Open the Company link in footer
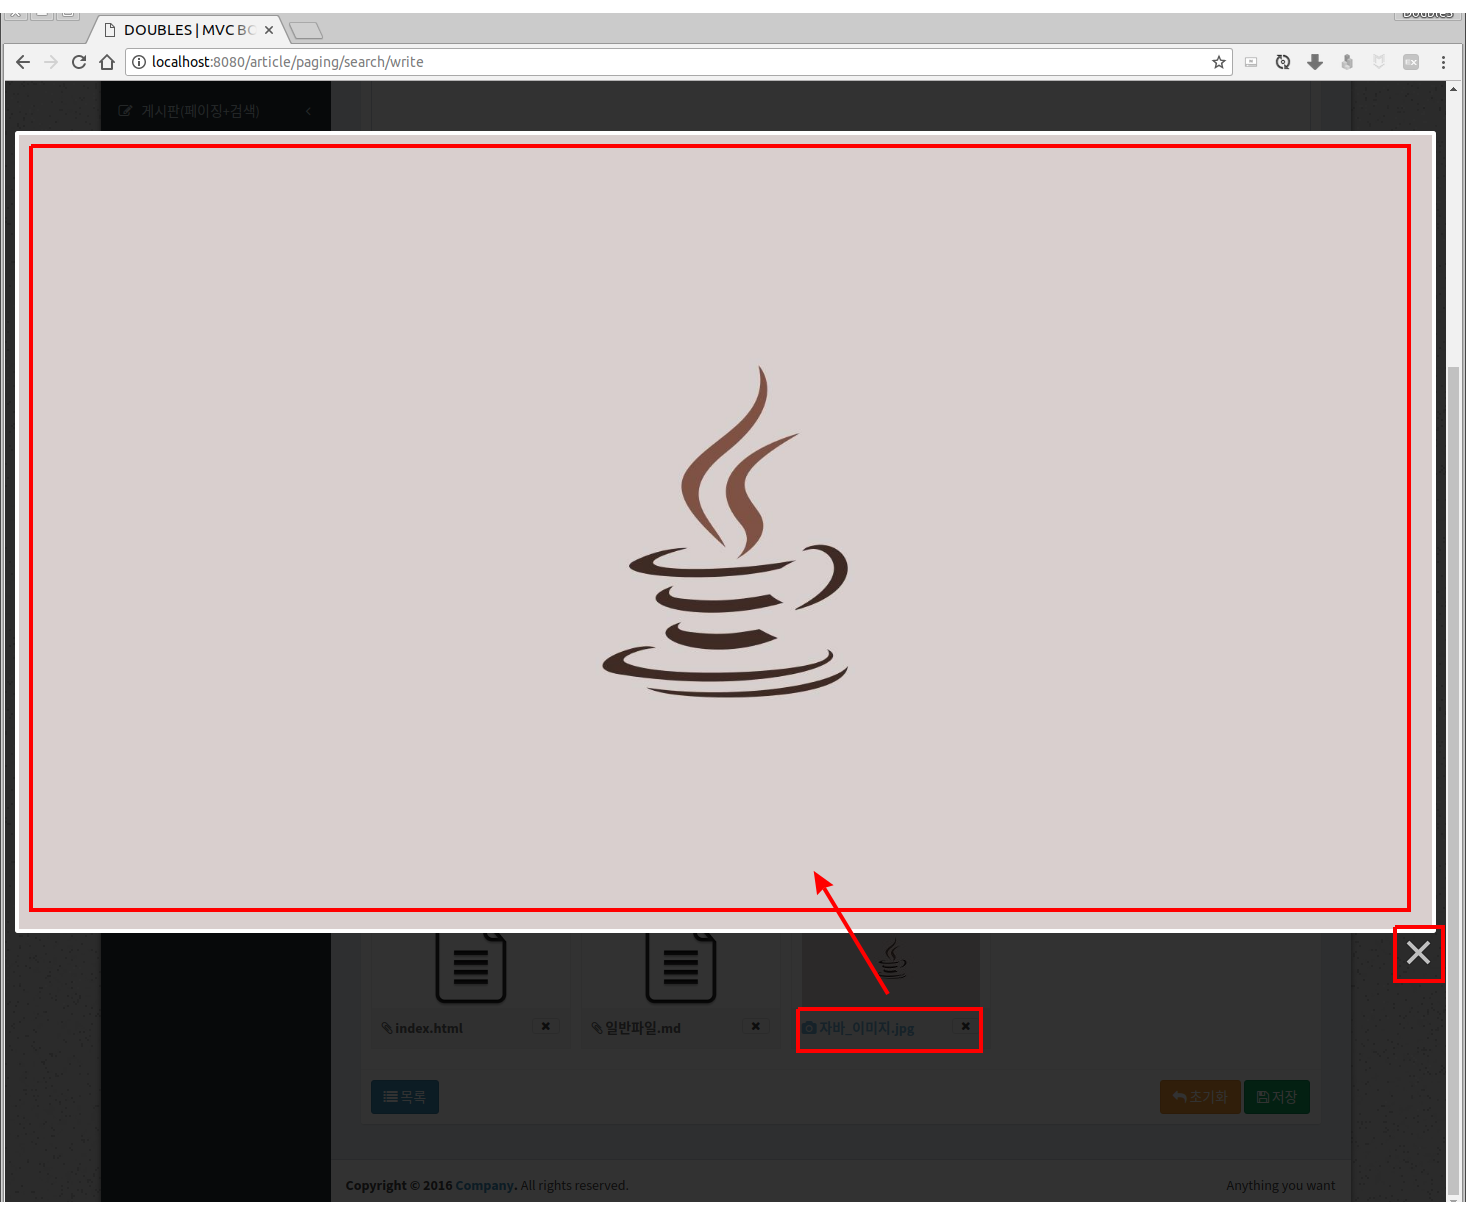Image resolution: width=1466 pixels, height=1215 pixels. pos(484,1185)
